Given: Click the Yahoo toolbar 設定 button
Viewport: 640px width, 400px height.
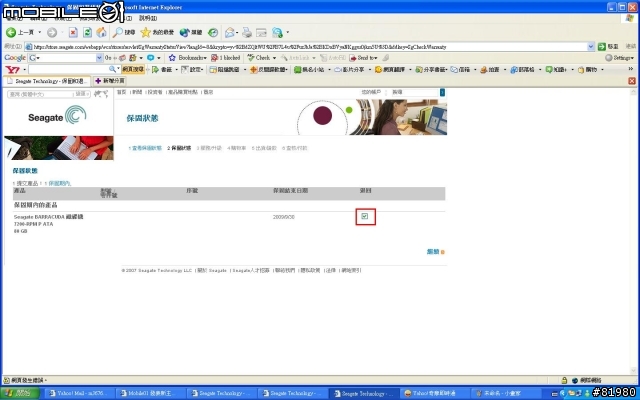Looking at the screenshot, I should point(192,70).
